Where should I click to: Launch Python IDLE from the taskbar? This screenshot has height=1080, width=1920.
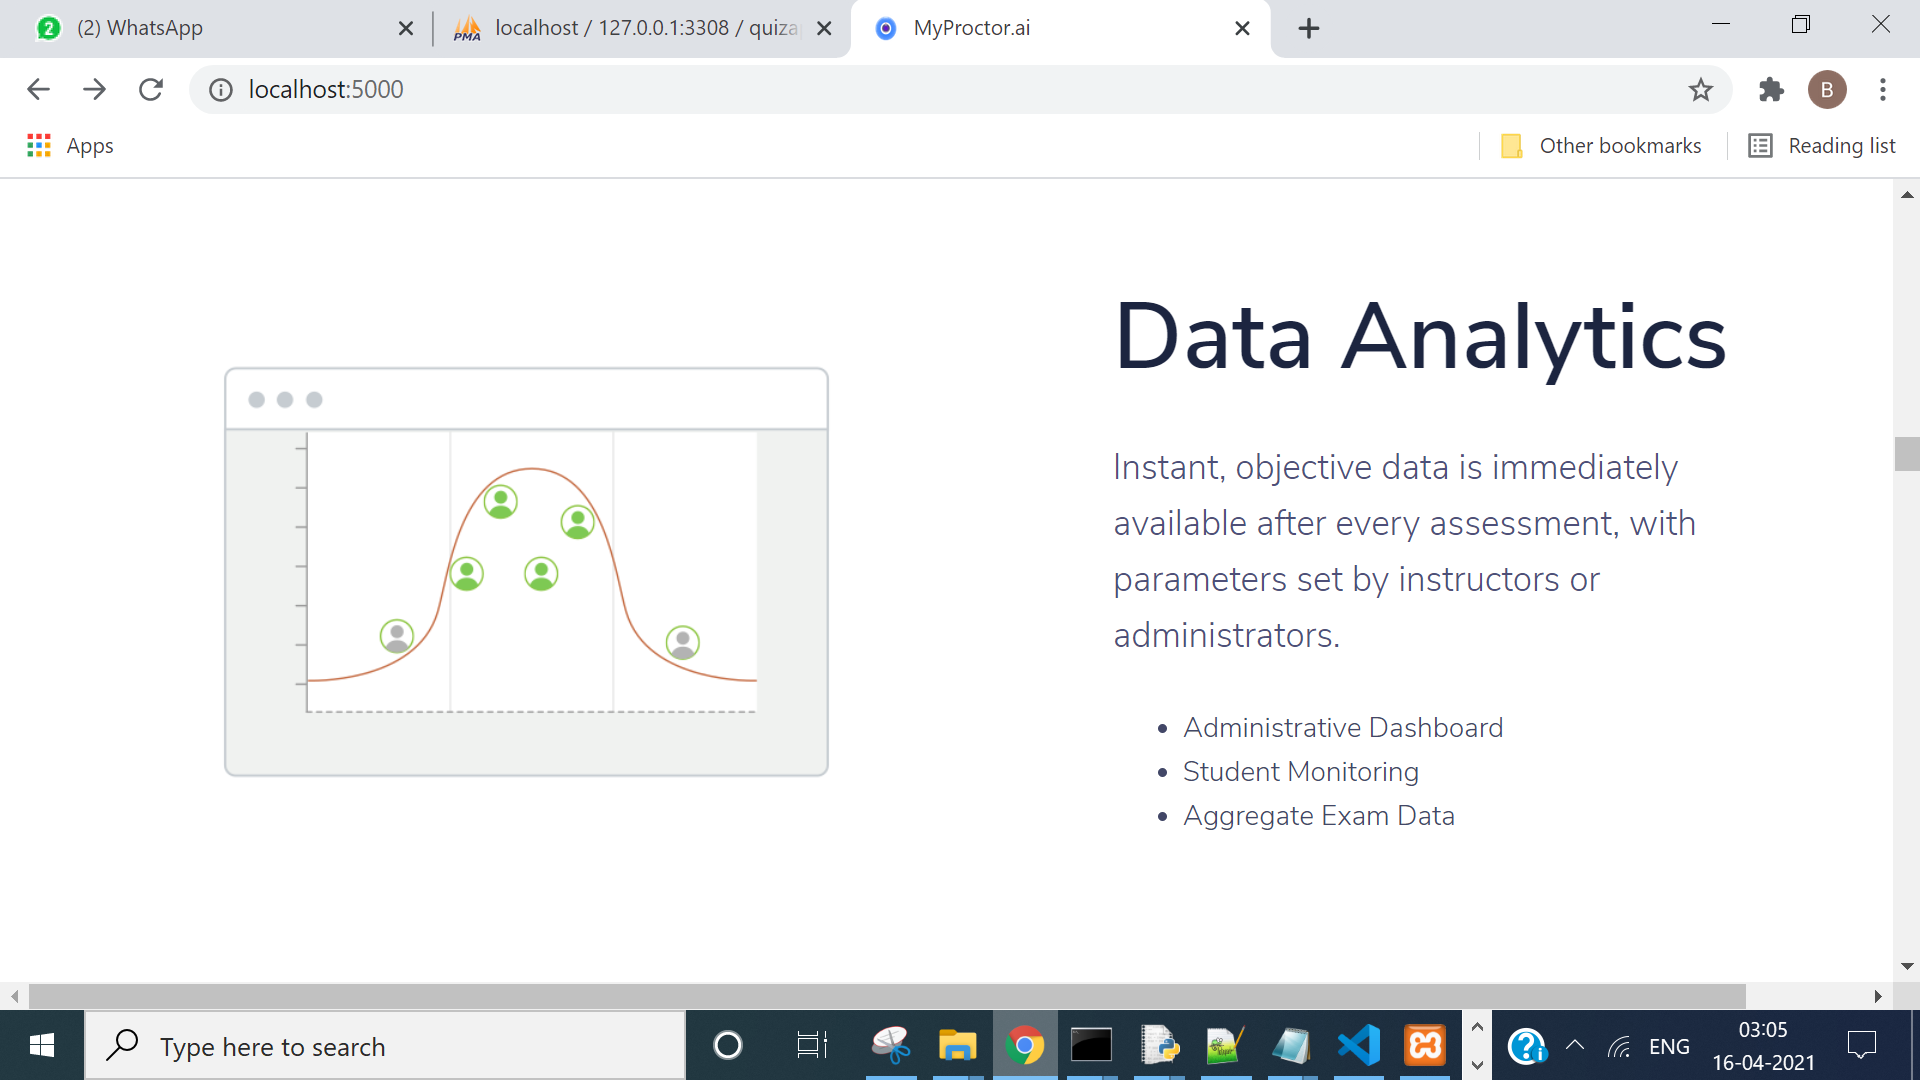pos(1158,1045)
